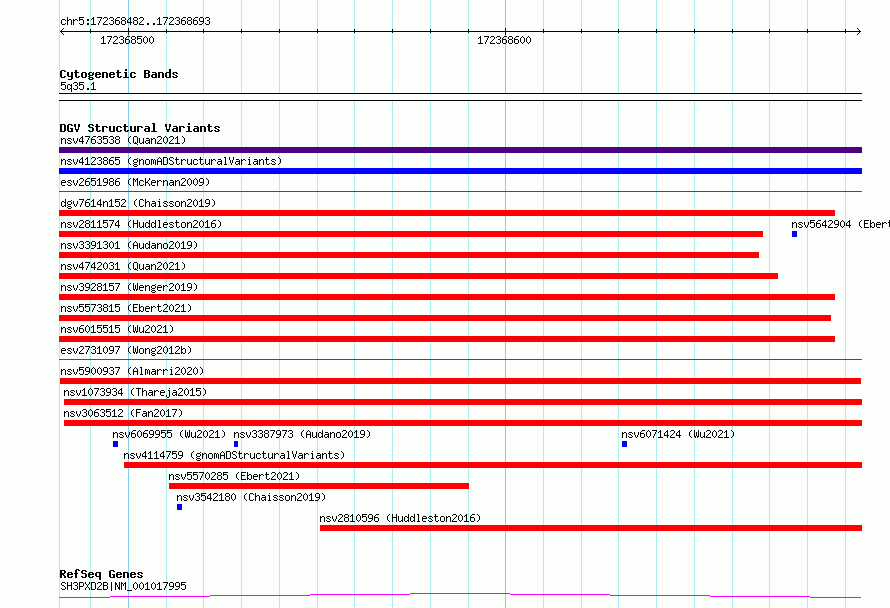Screen dimensions: 890x608
Task: Click the chr5:172368482..172368693 region label
Action: (135, 21)
